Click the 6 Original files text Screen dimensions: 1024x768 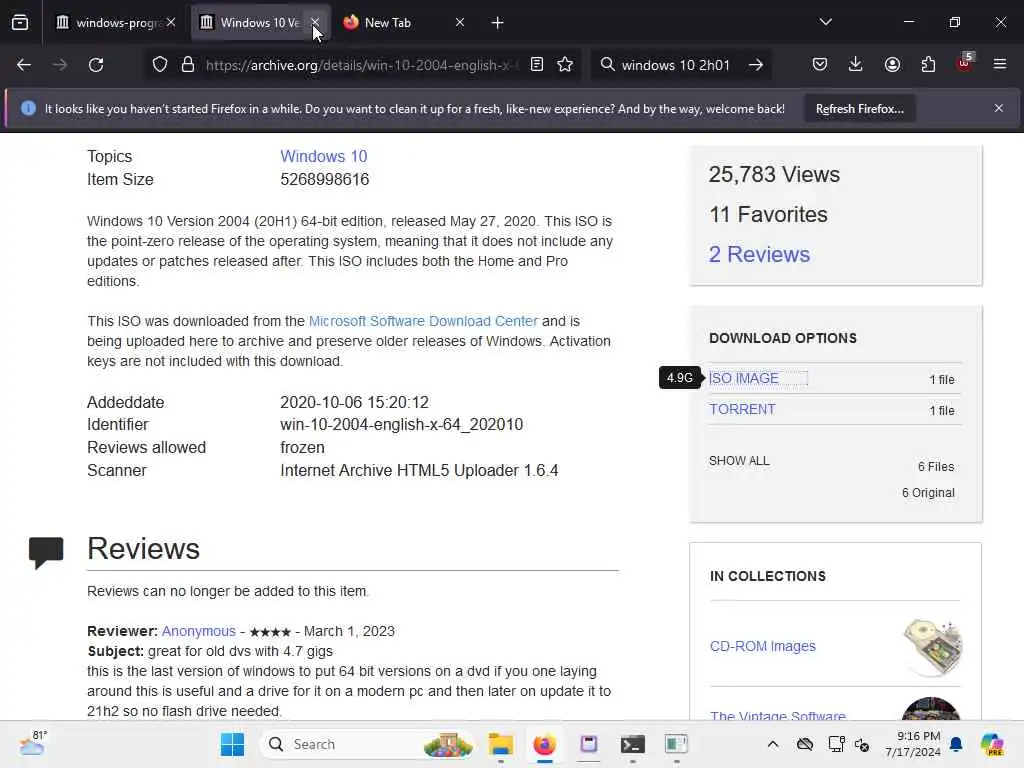(928, 493)
